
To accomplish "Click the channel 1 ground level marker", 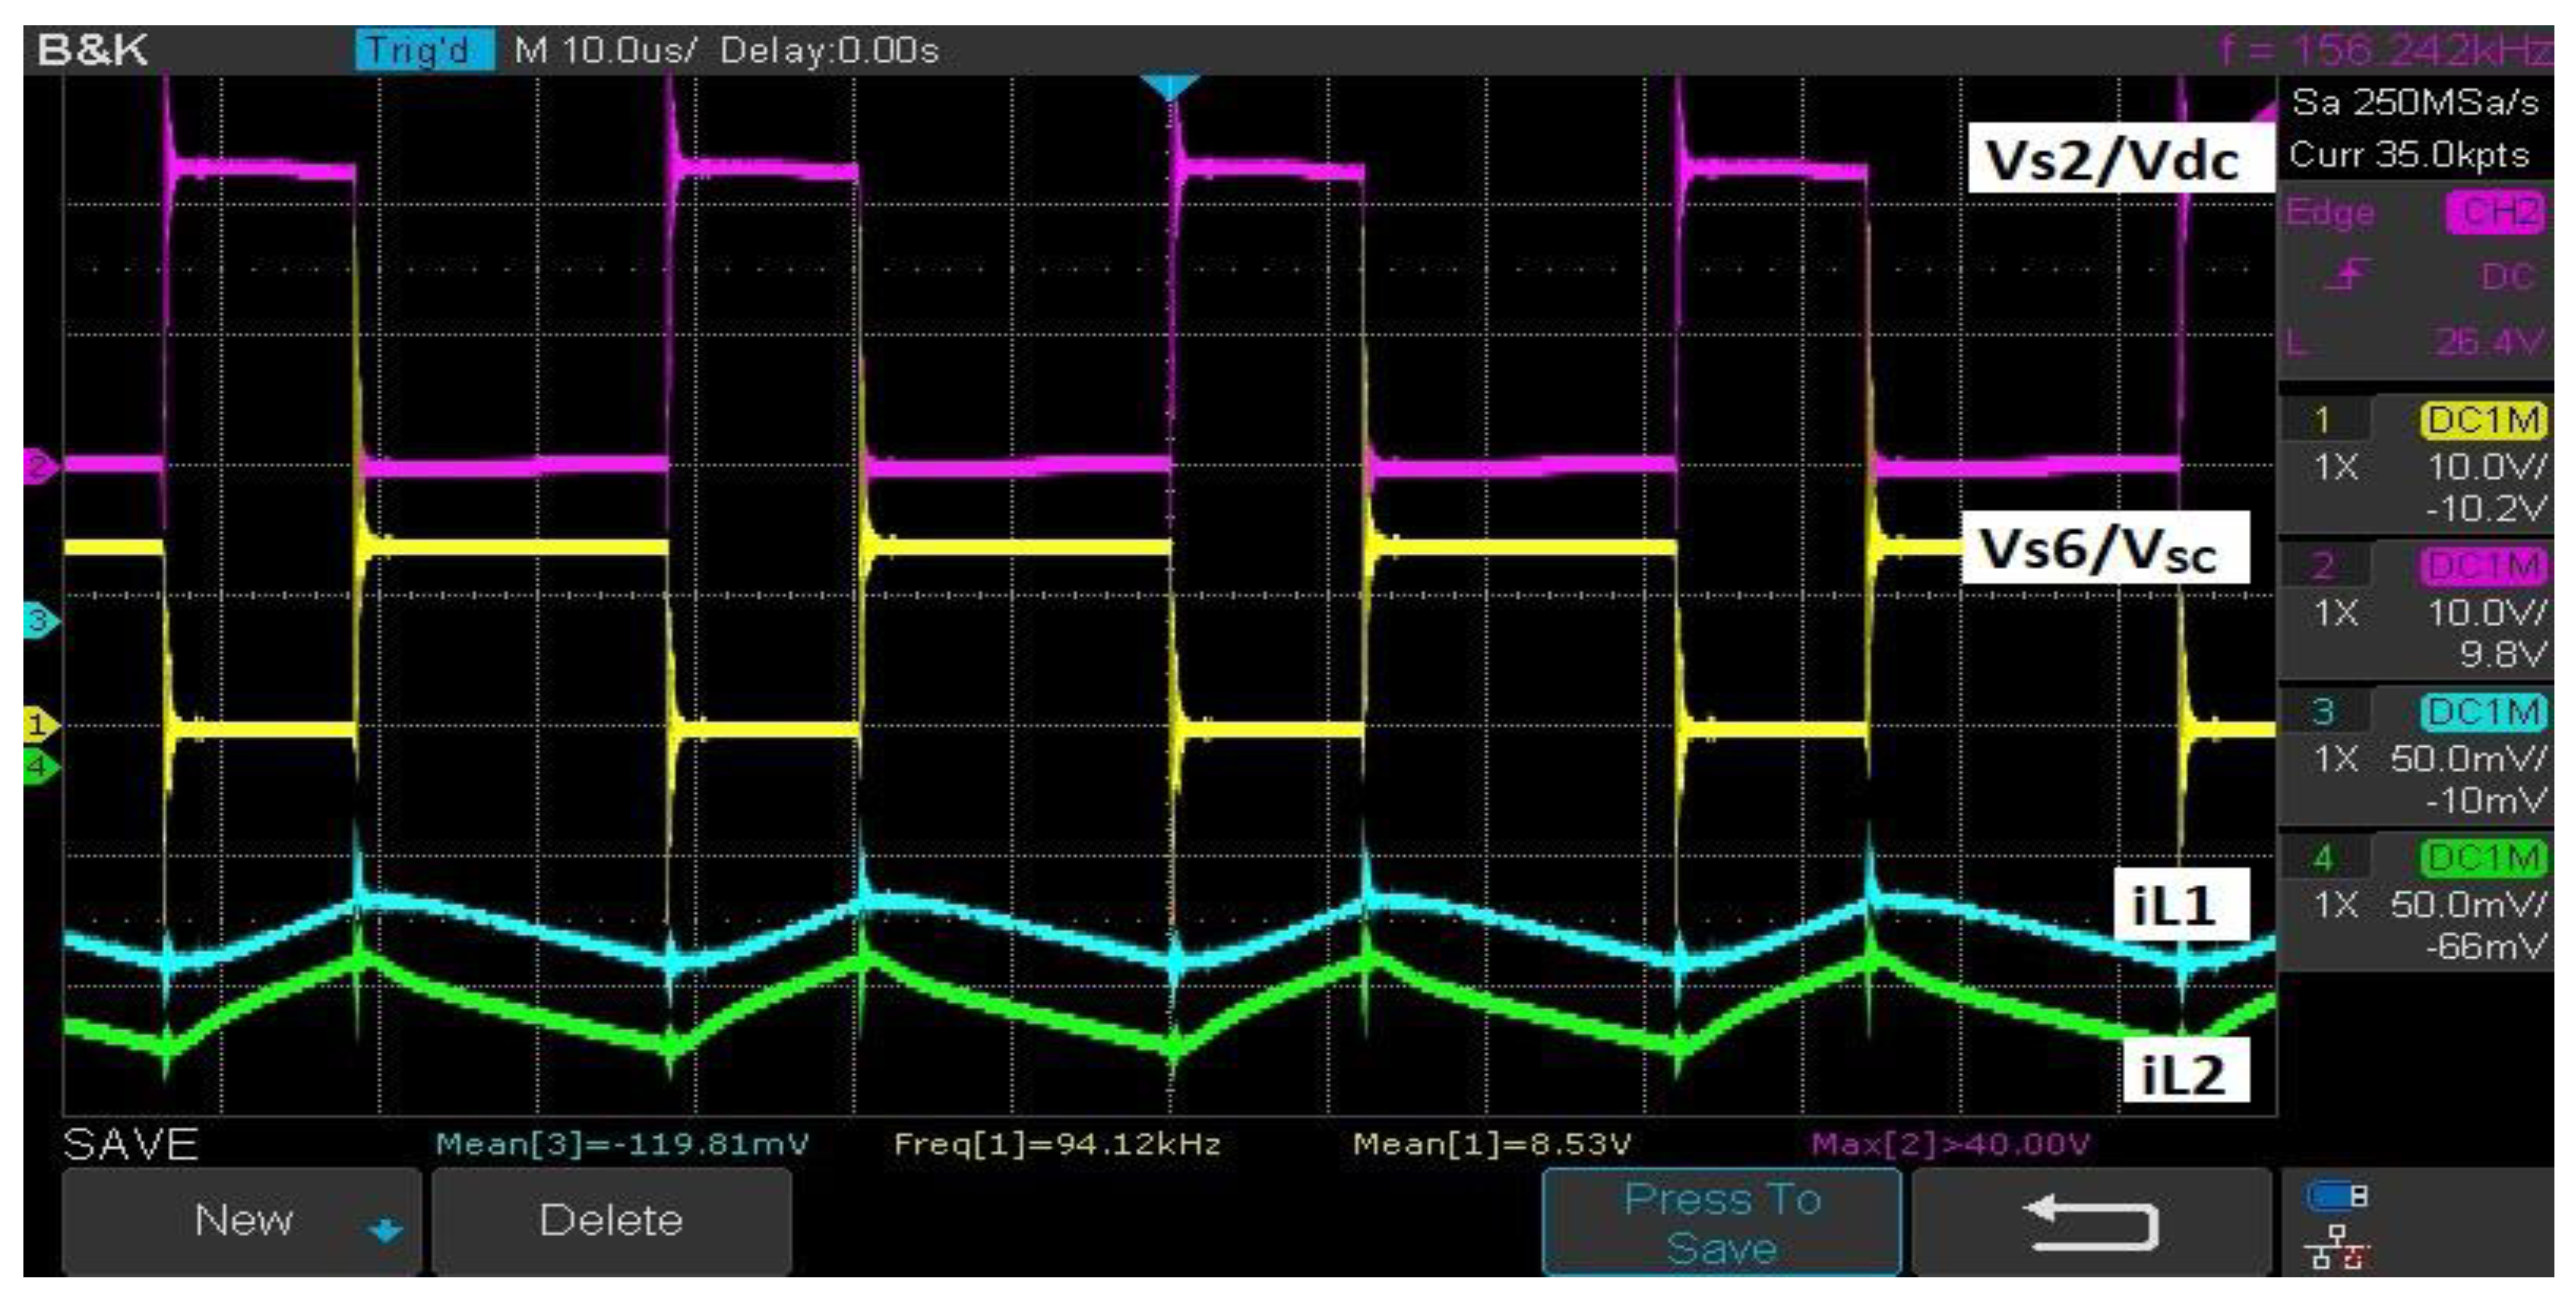I will pos(39,724).
